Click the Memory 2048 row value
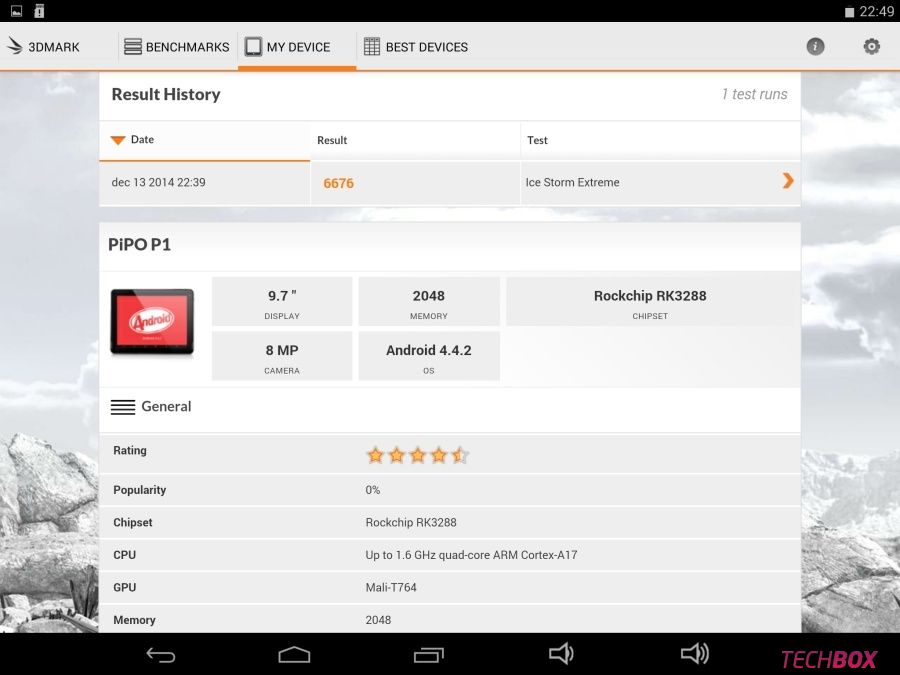900x675 pixels. tap(378, 620)
